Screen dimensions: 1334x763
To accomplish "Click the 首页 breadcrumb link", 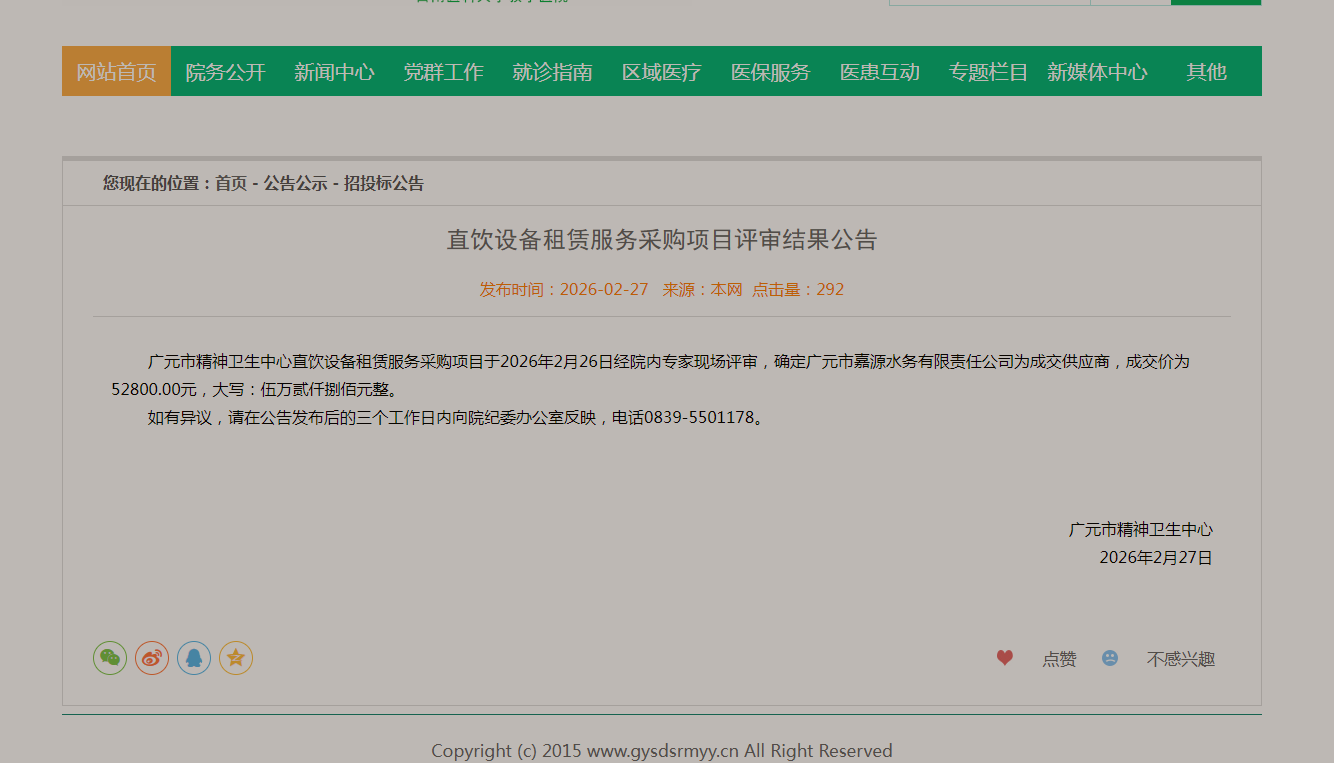I will pos(231,184).
